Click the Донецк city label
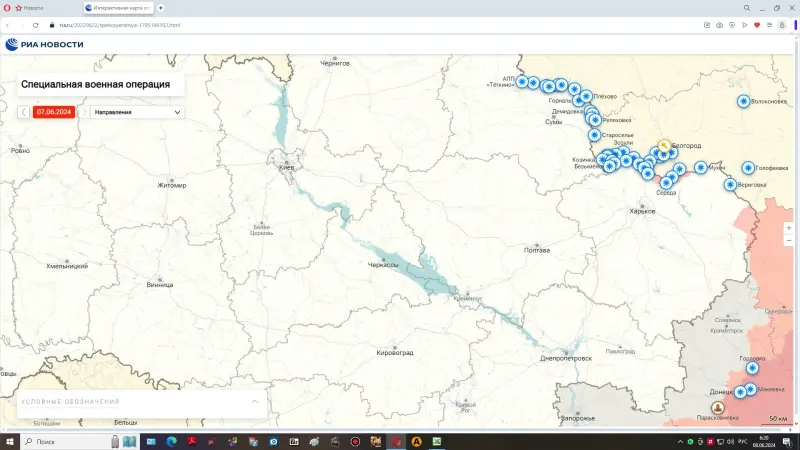 (721, 392)
